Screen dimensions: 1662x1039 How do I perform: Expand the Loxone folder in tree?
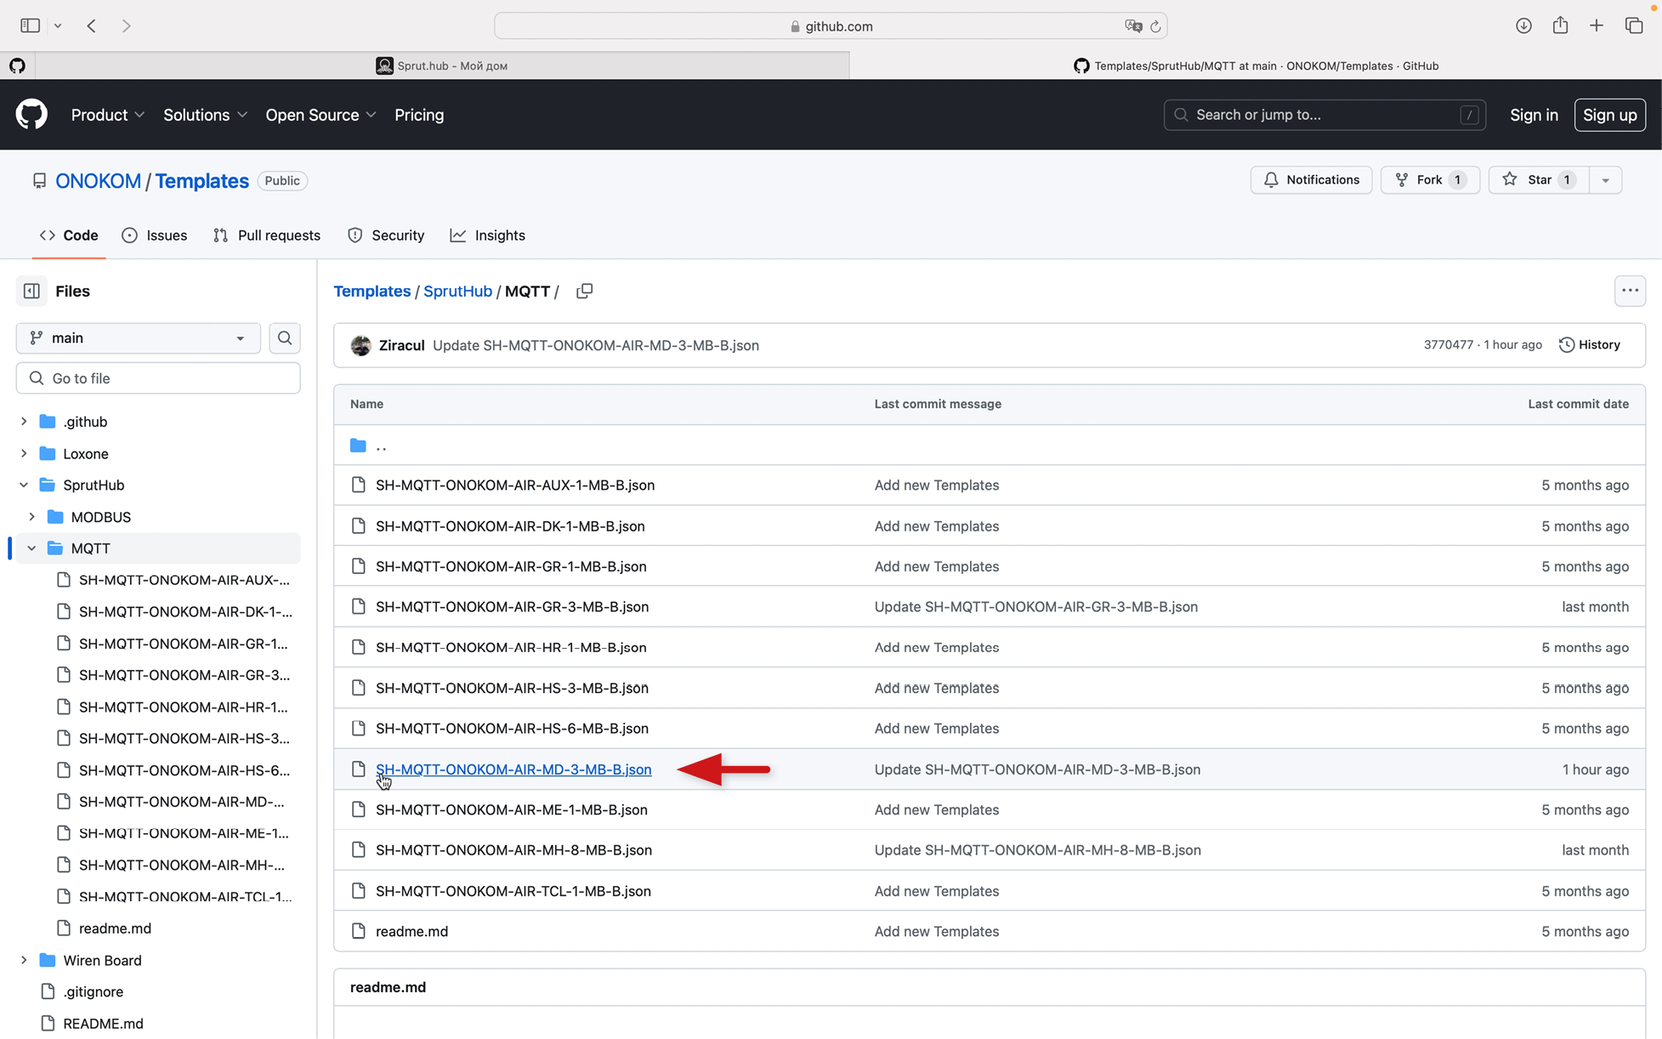[24, 454]
